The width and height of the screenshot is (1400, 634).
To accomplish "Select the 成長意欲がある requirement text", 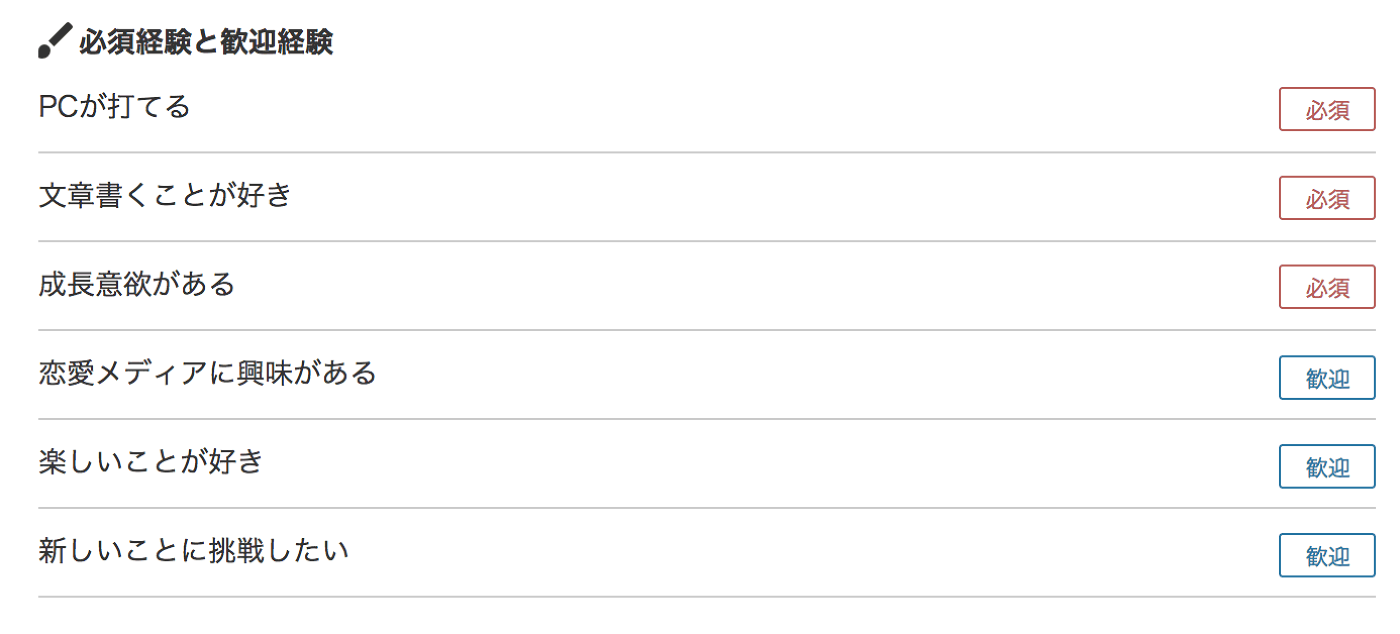I will tap(137, 284).
